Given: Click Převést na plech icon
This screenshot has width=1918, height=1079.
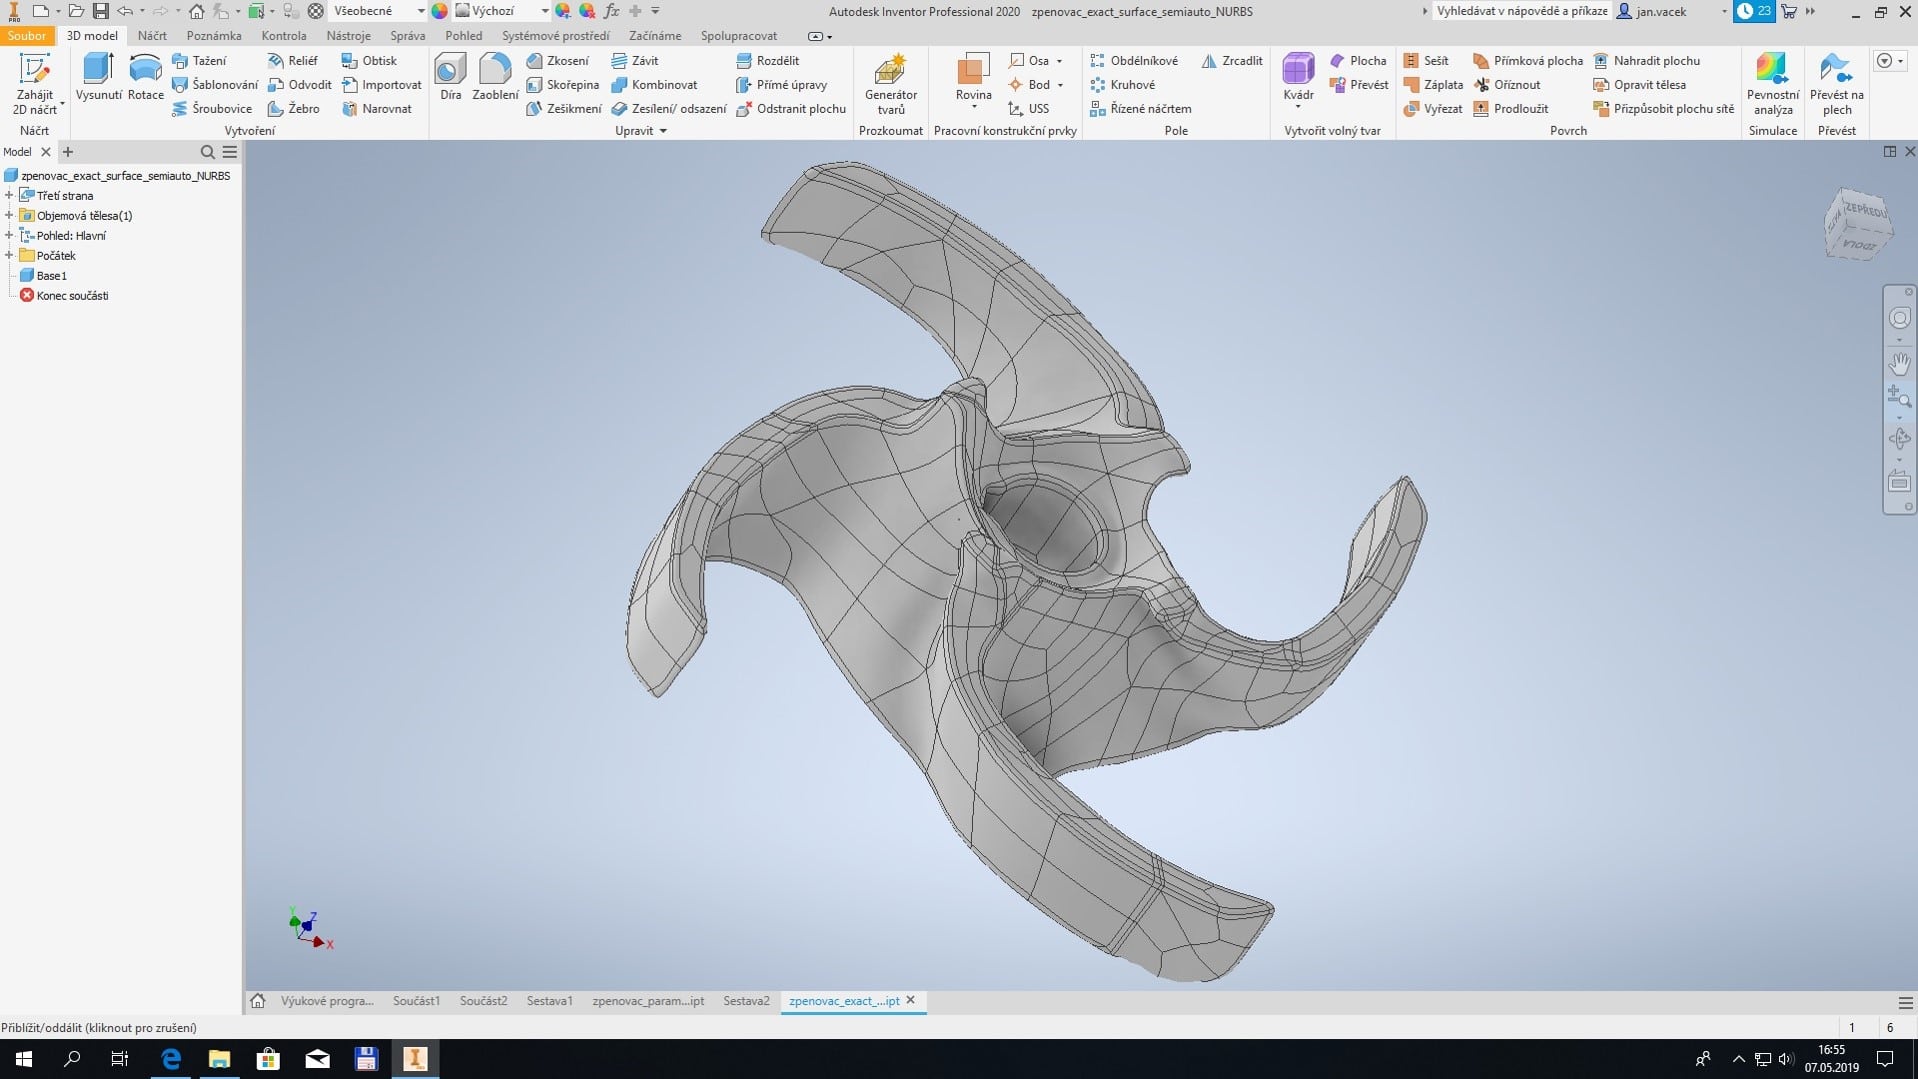Looking at the screenshot, I should pyautogui.click(x=1836, y=85).
